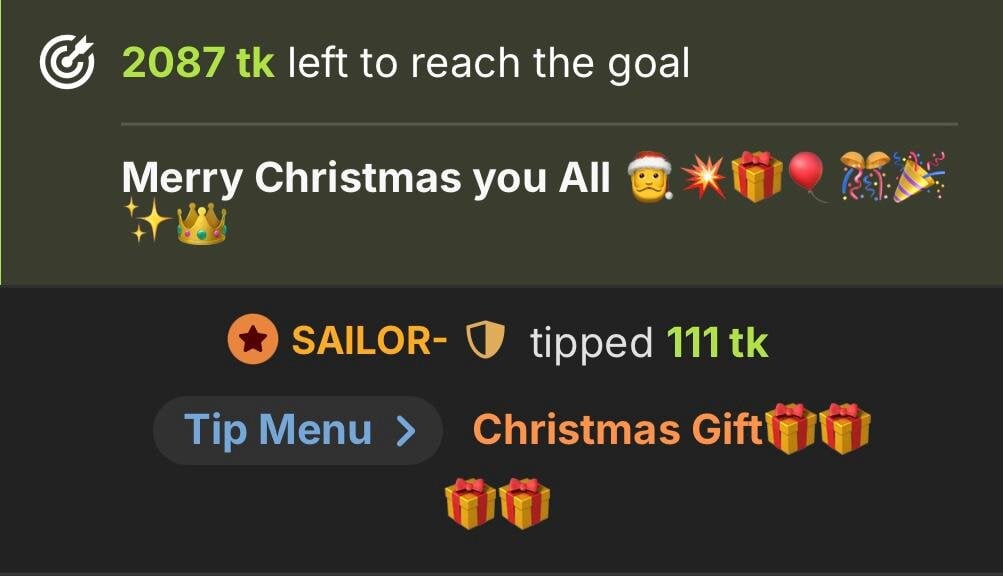Open SAILOR- username profile
The image size is (1003, 576).
[369, 340]
